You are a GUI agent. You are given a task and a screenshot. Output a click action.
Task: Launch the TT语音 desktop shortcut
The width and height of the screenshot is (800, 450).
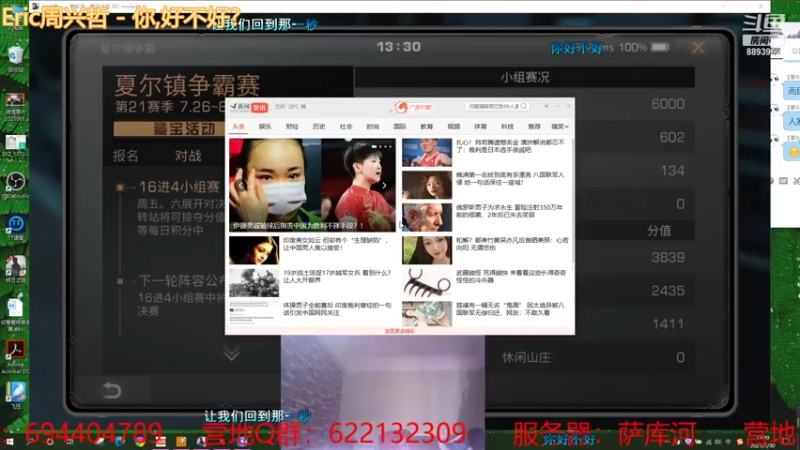(x=15, y=227)
